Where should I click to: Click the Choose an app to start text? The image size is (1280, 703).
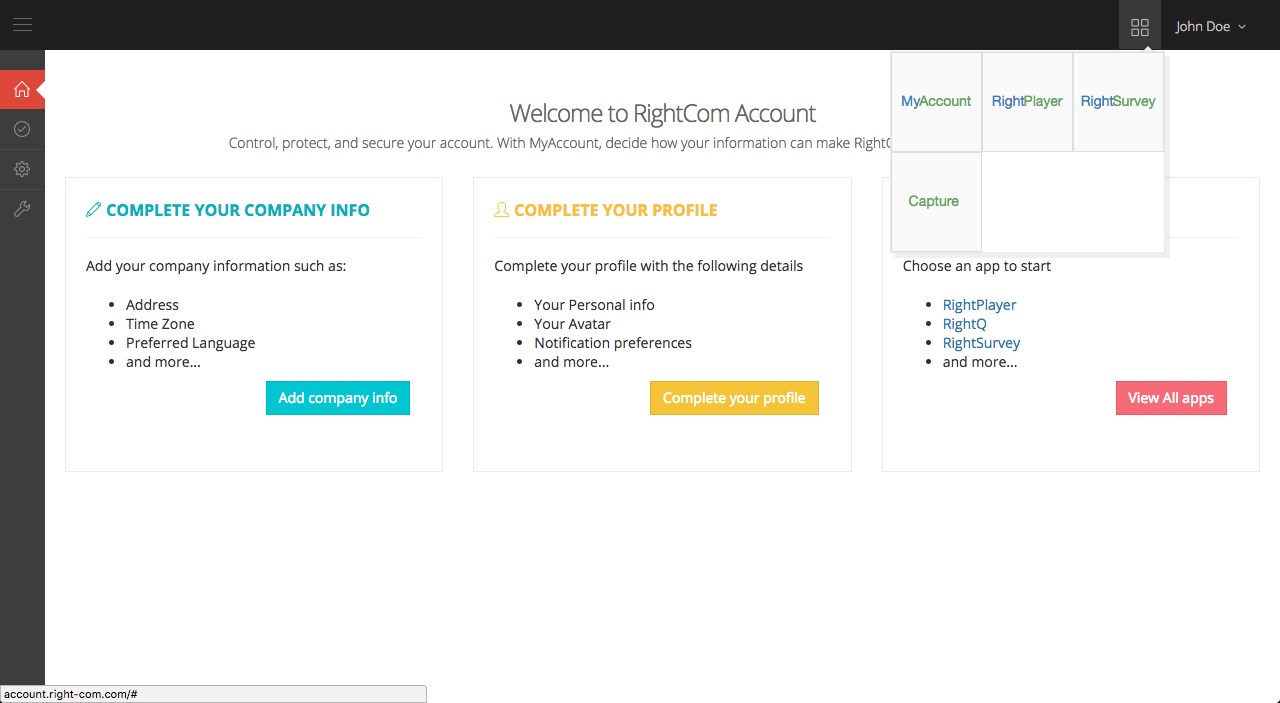(x=977, y=266)
